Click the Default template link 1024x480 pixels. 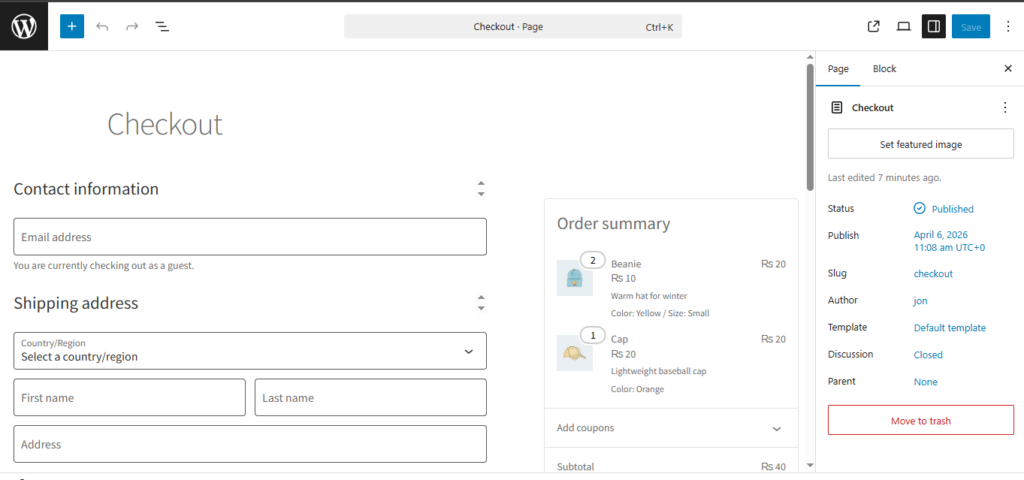pos(949,328)
